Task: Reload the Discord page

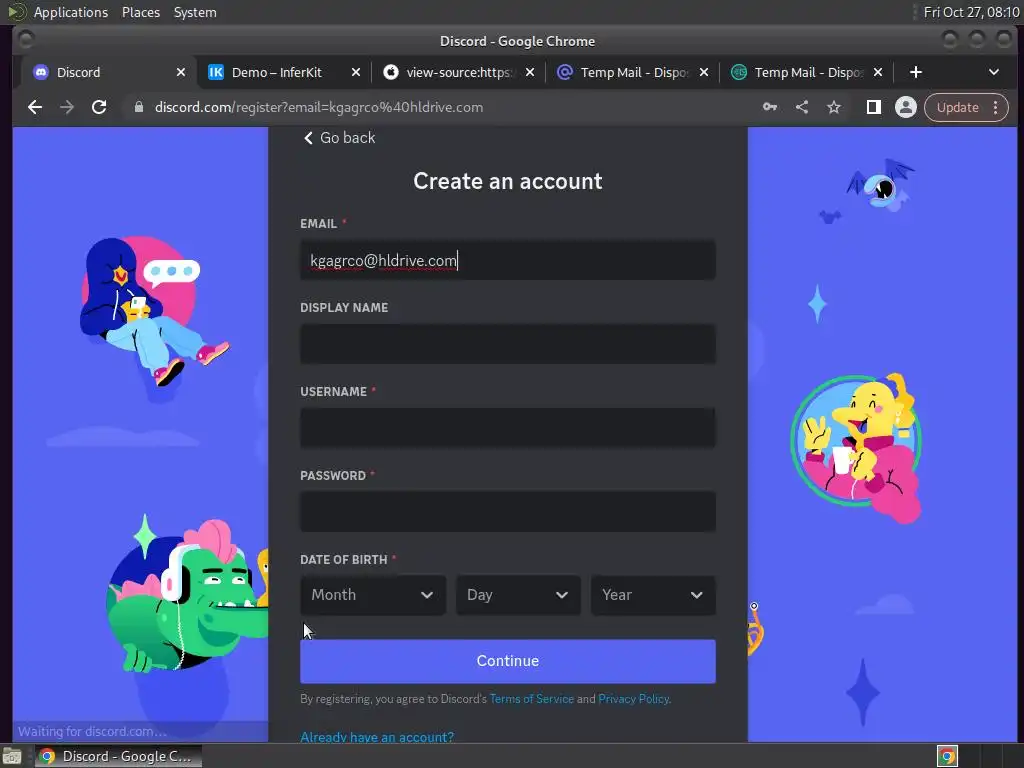Action: point(99,107)
